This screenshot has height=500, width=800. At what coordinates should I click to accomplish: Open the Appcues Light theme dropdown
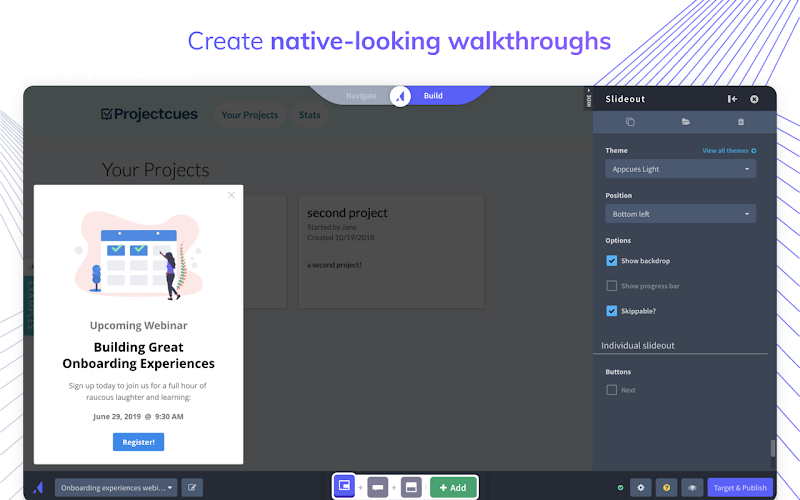pyautogui.click(x=681, y=169)
